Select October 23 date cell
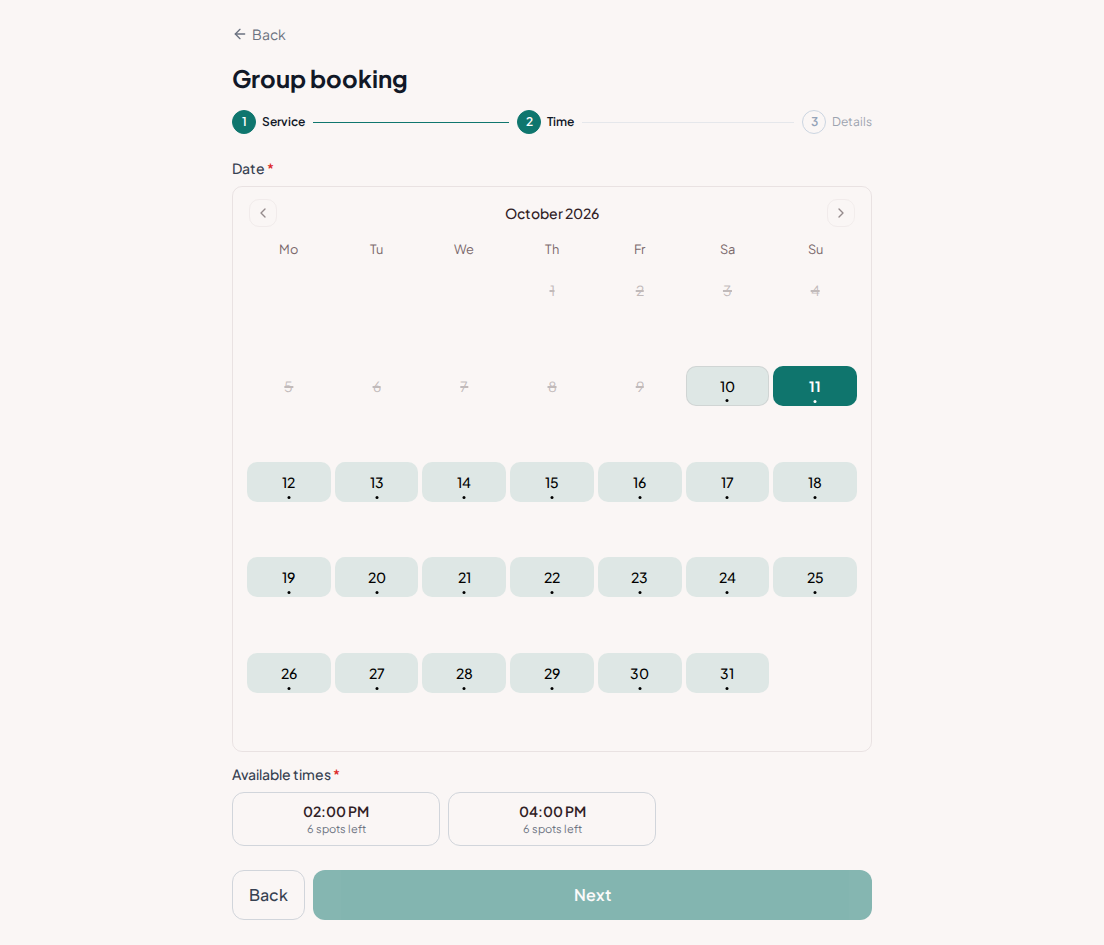 (639, 577)
